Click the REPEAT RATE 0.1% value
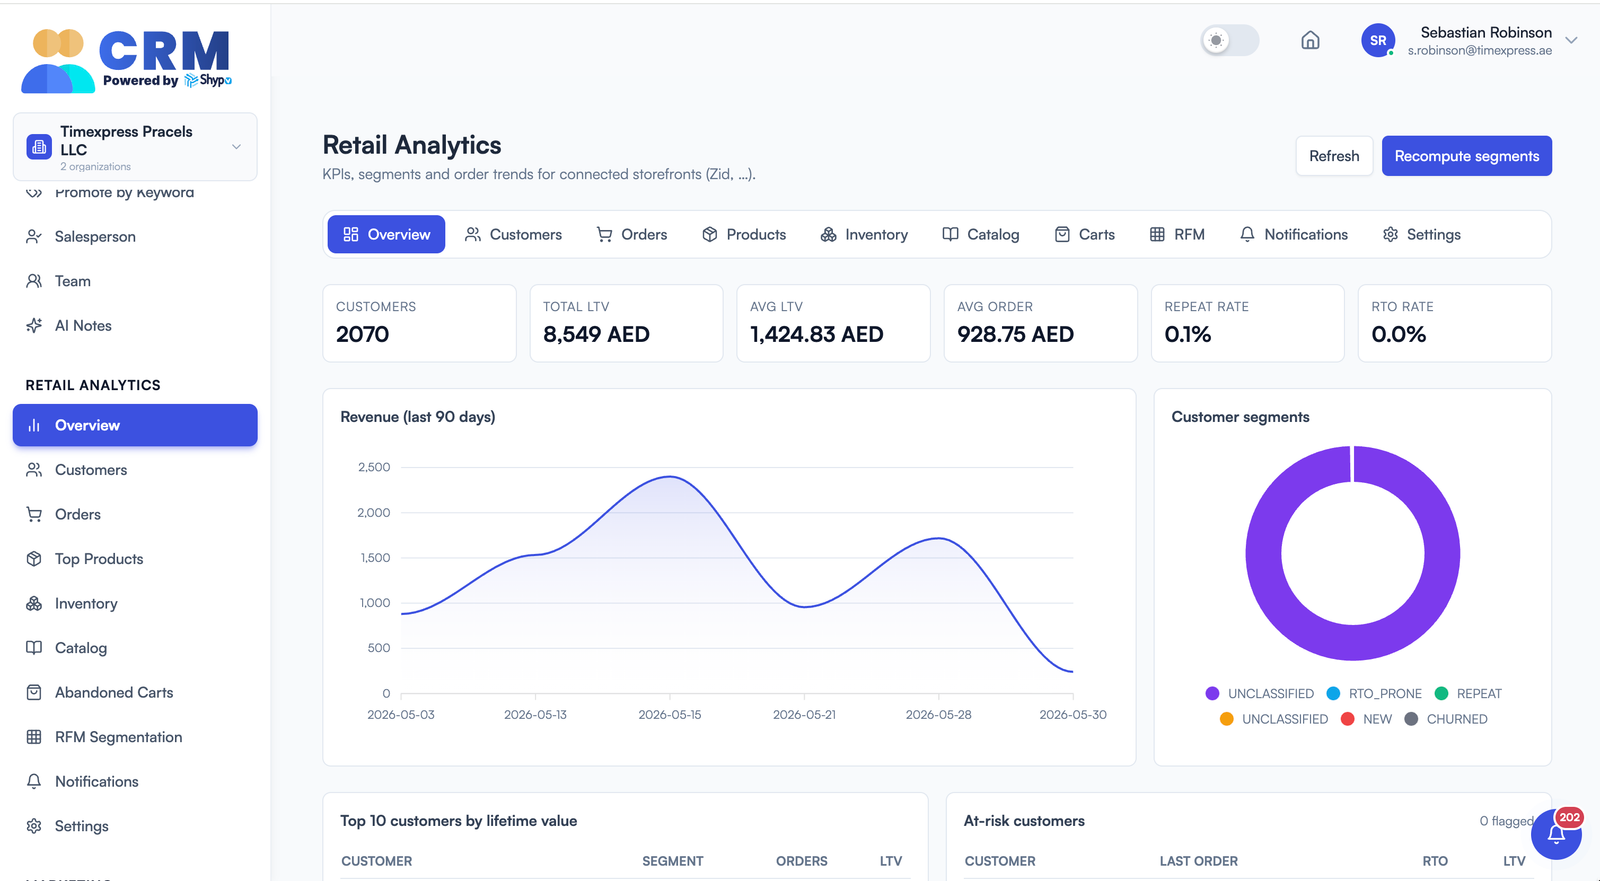Image resolution: width=1600 pixels, height=881 pixels. 1187,334
